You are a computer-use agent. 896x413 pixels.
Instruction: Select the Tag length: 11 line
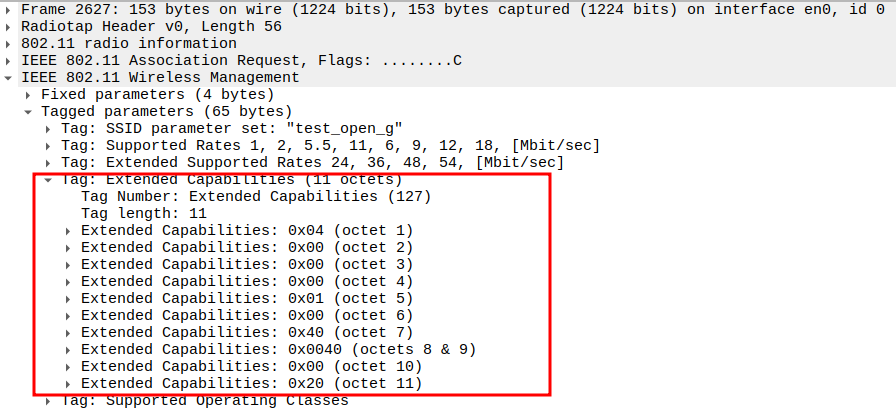[143, 213]
